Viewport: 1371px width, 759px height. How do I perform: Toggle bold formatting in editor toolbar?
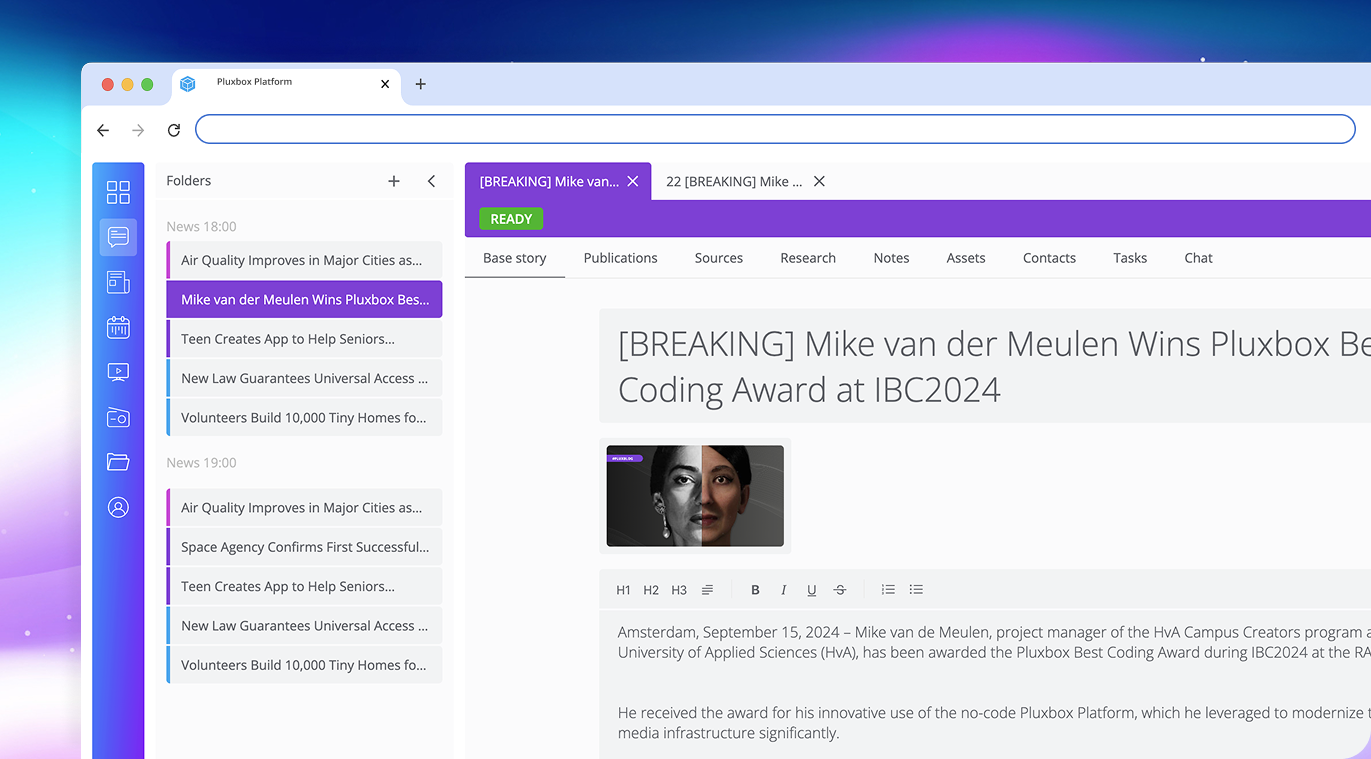point(755,590)
